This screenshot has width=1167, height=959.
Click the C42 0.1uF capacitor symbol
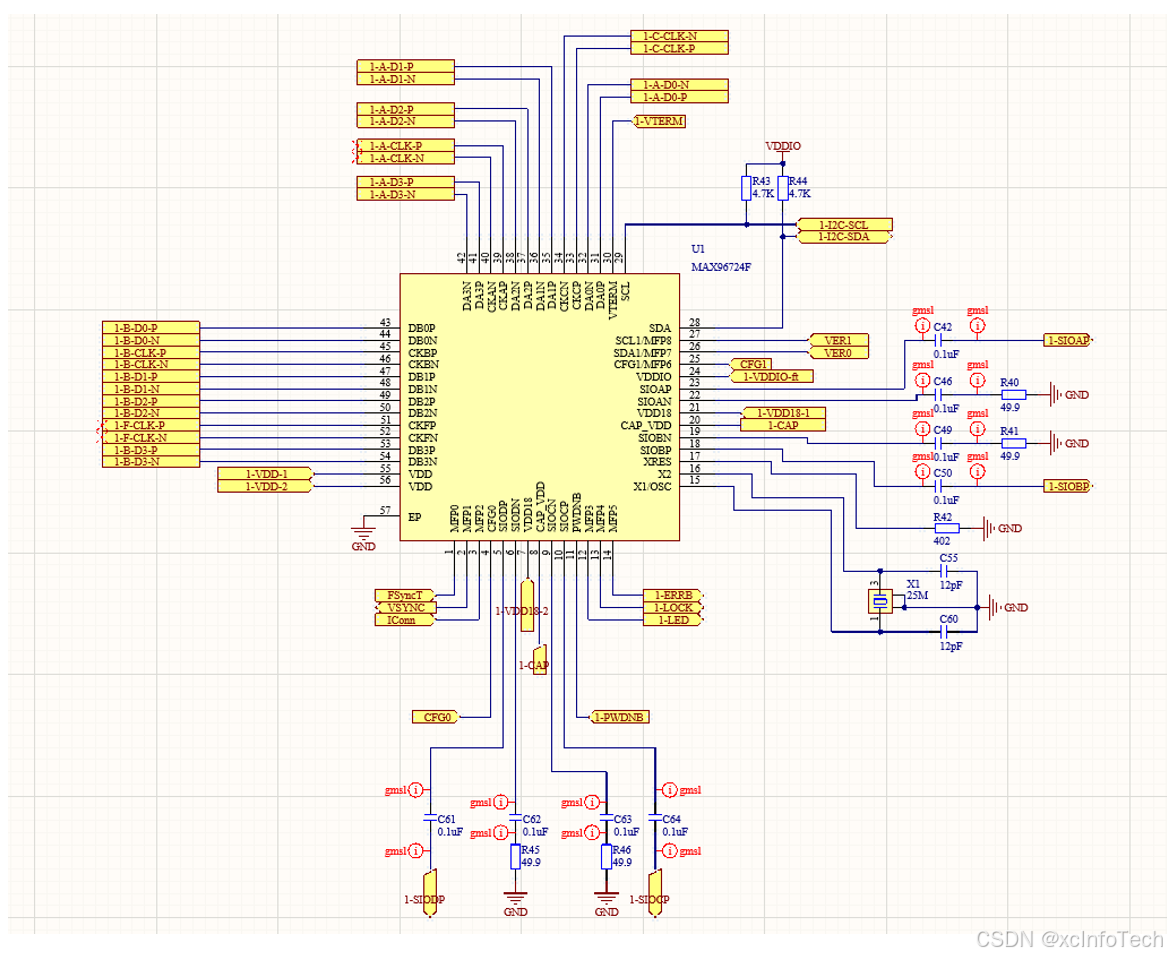click(938, 340)
